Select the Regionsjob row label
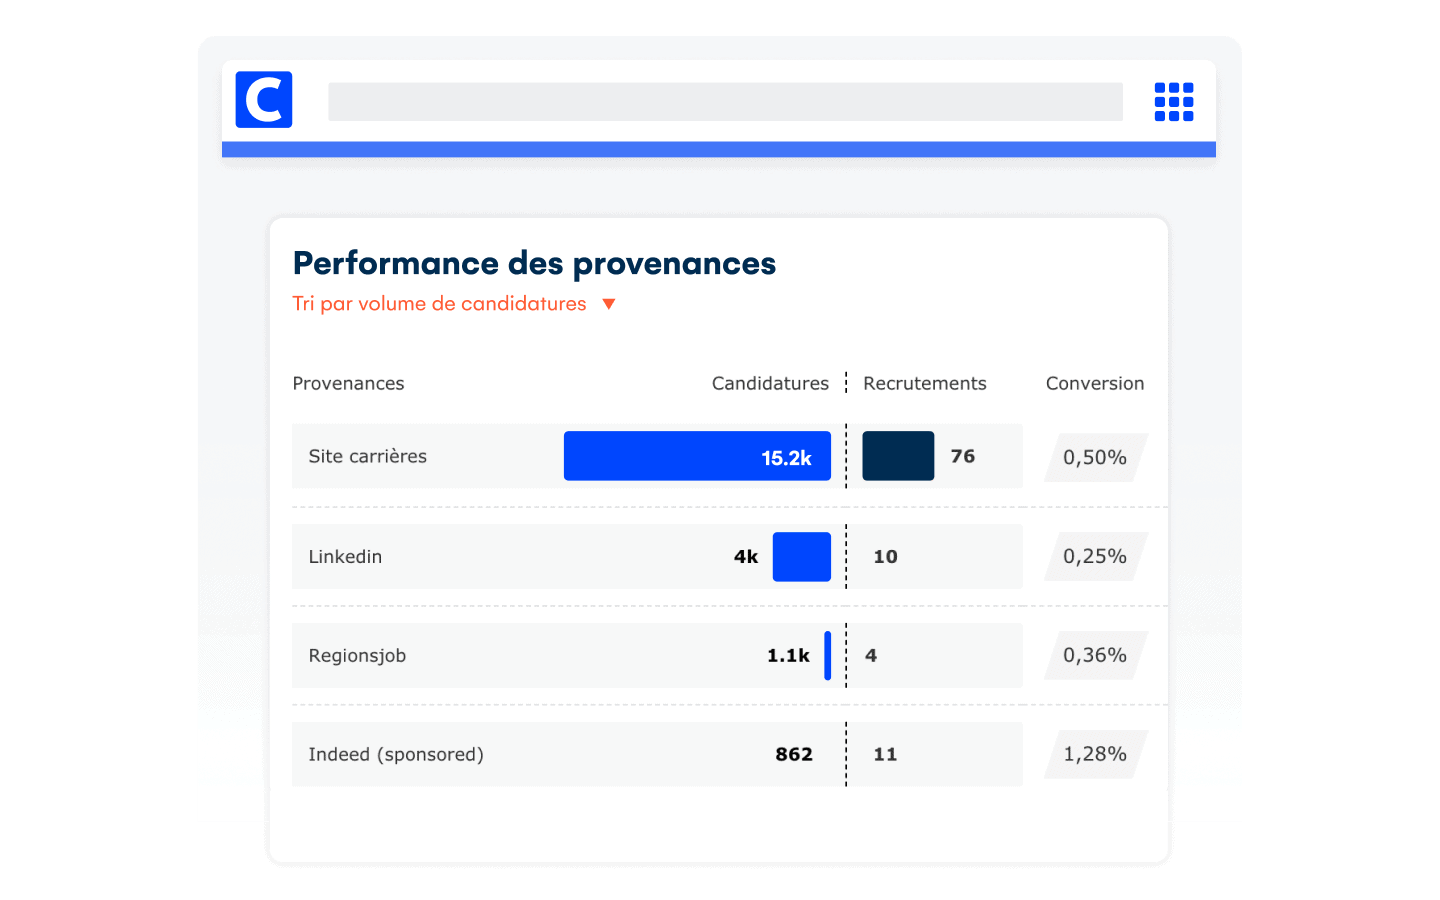The image size is (1440, 900). click(357, 656)
